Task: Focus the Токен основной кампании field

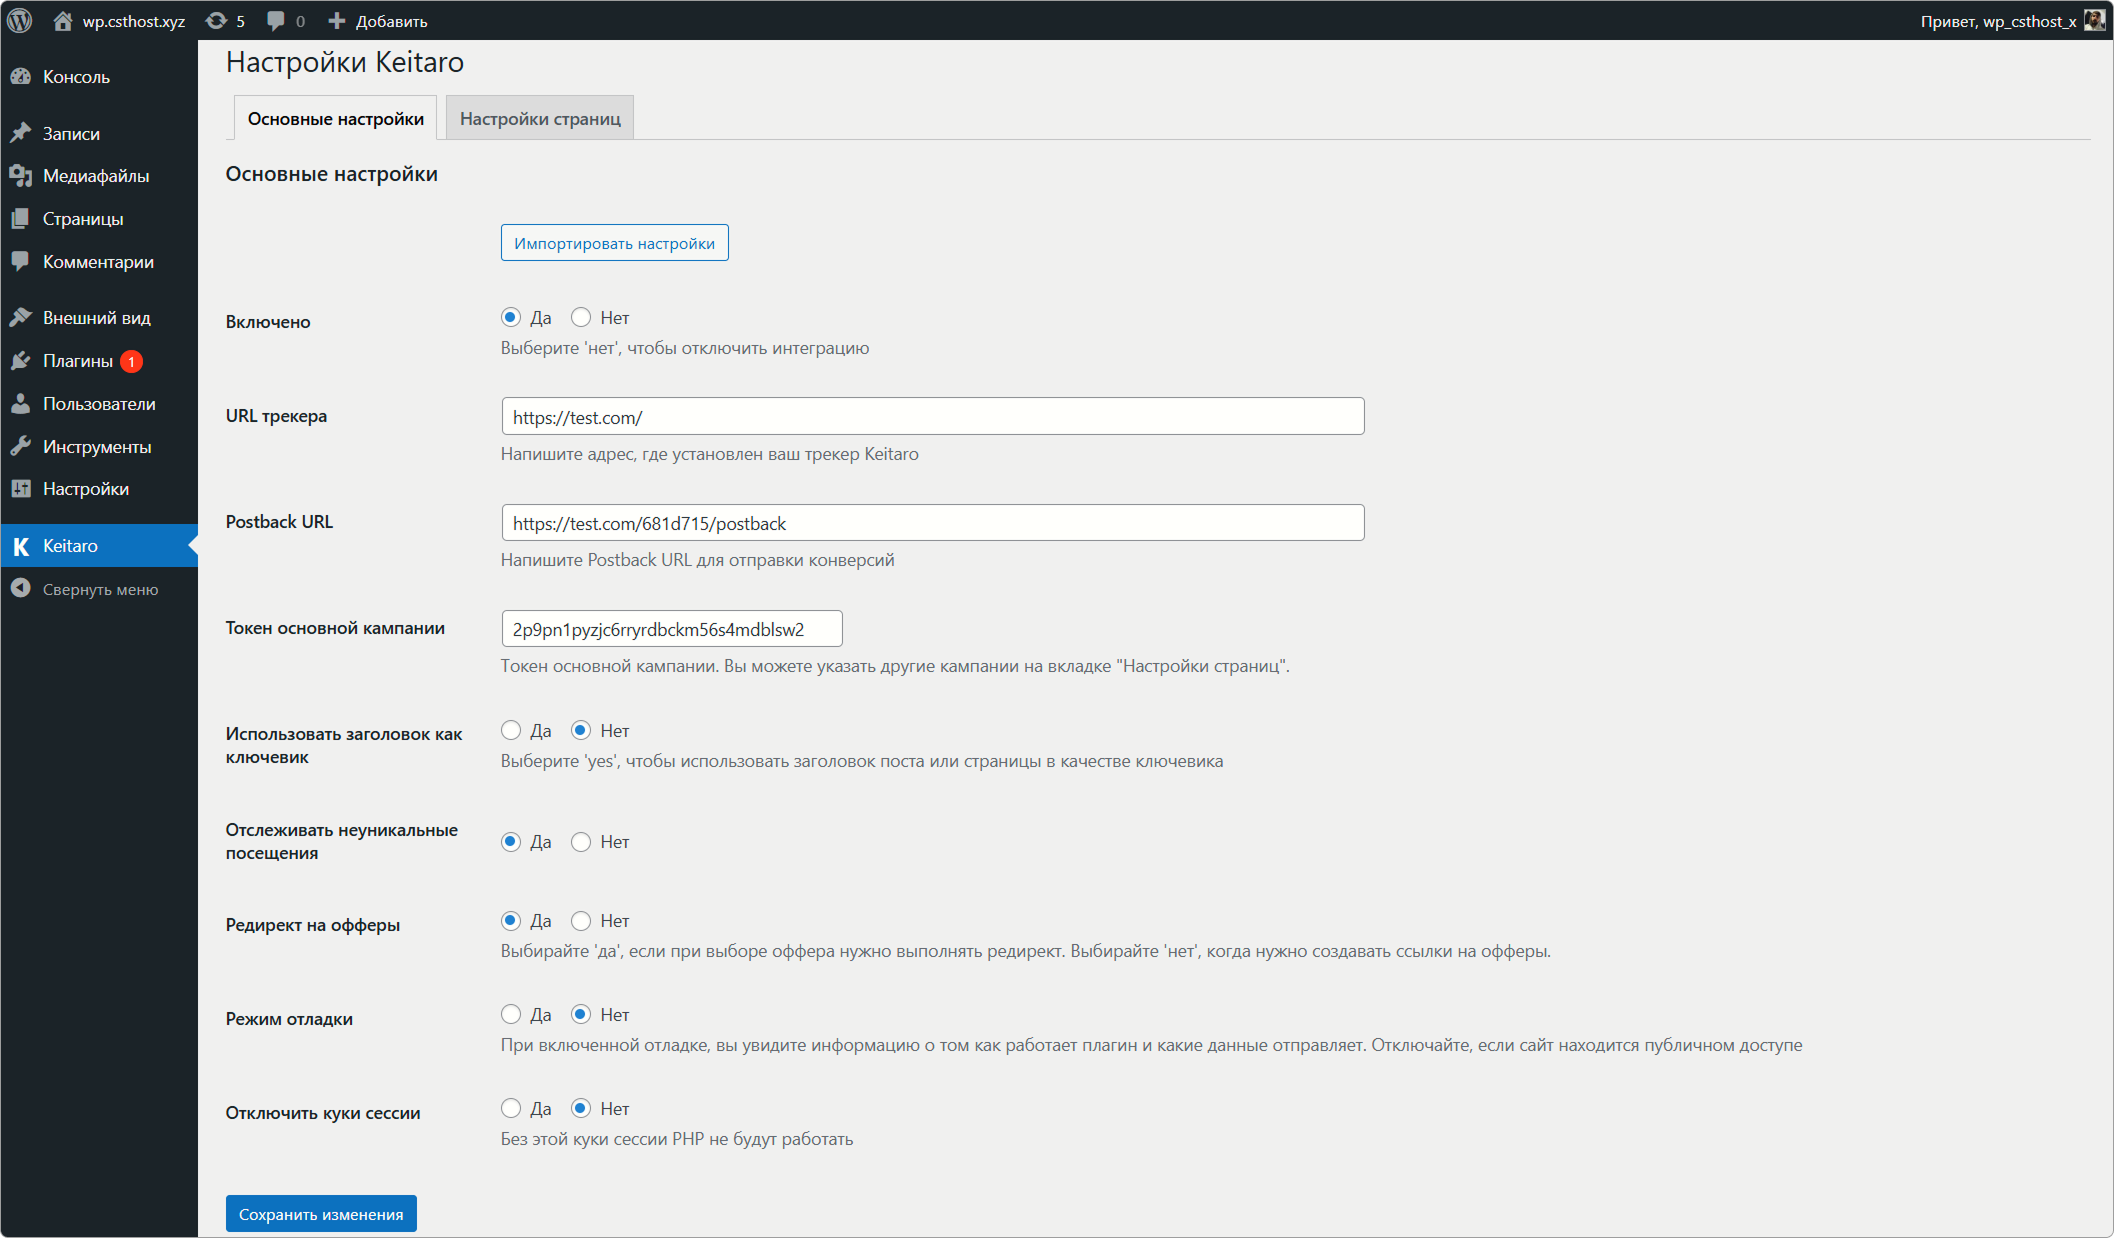Action: coord(672,629)
